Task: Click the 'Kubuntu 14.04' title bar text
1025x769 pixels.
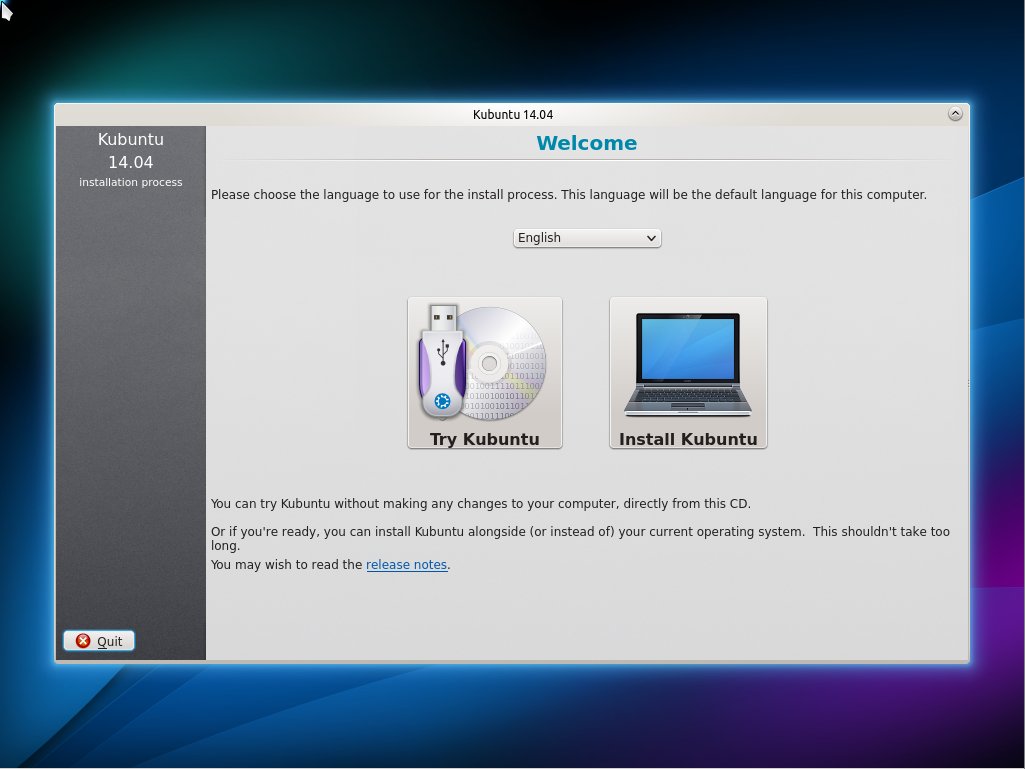Action: point(513,114)
